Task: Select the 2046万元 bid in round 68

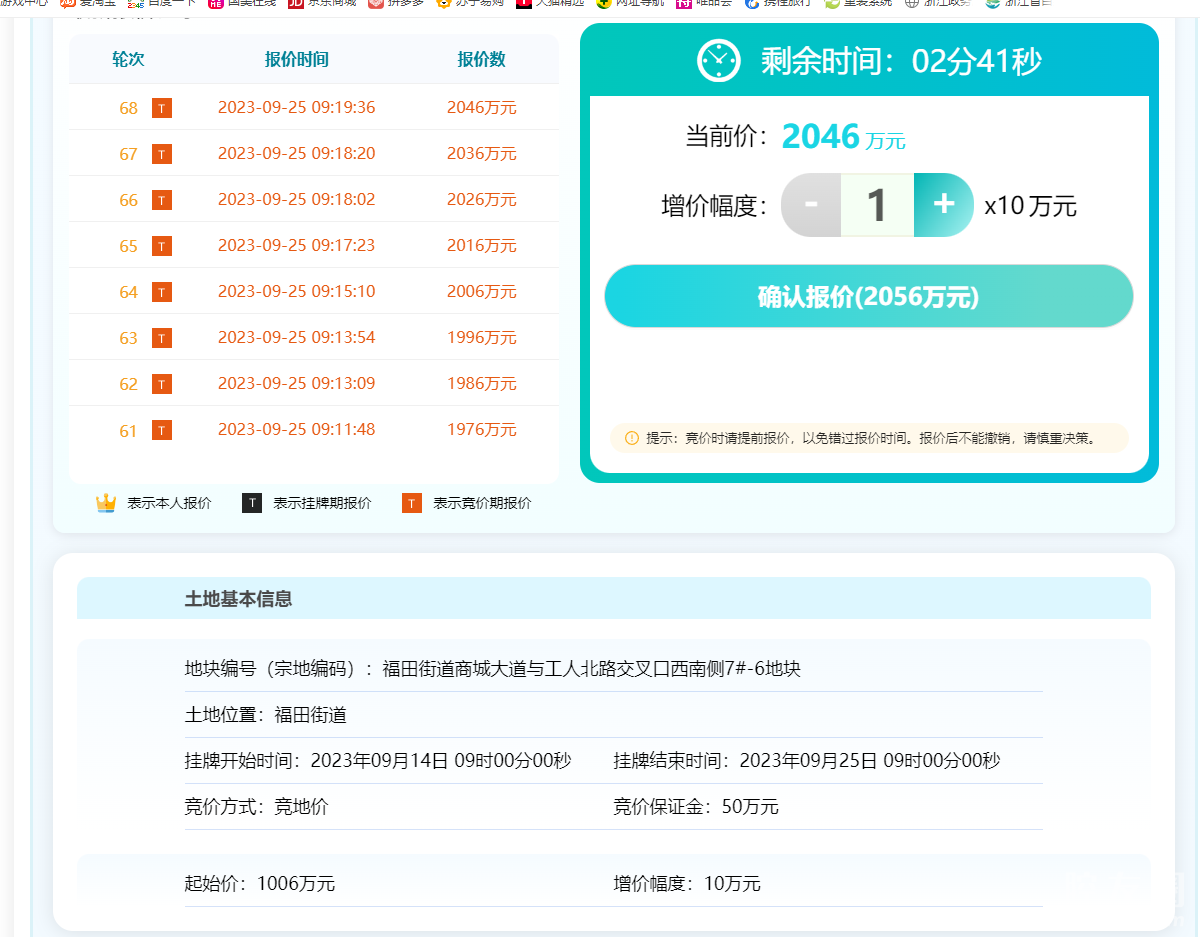Action: pos(481,108)
